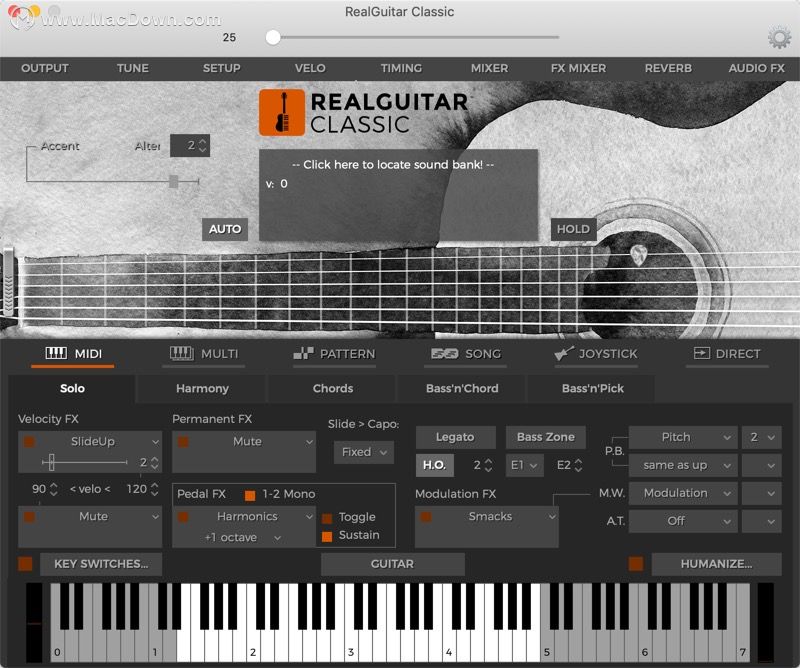Open the Slide > Capo Fixed dropdown
The image size is (800, 668).
point(364,452)
